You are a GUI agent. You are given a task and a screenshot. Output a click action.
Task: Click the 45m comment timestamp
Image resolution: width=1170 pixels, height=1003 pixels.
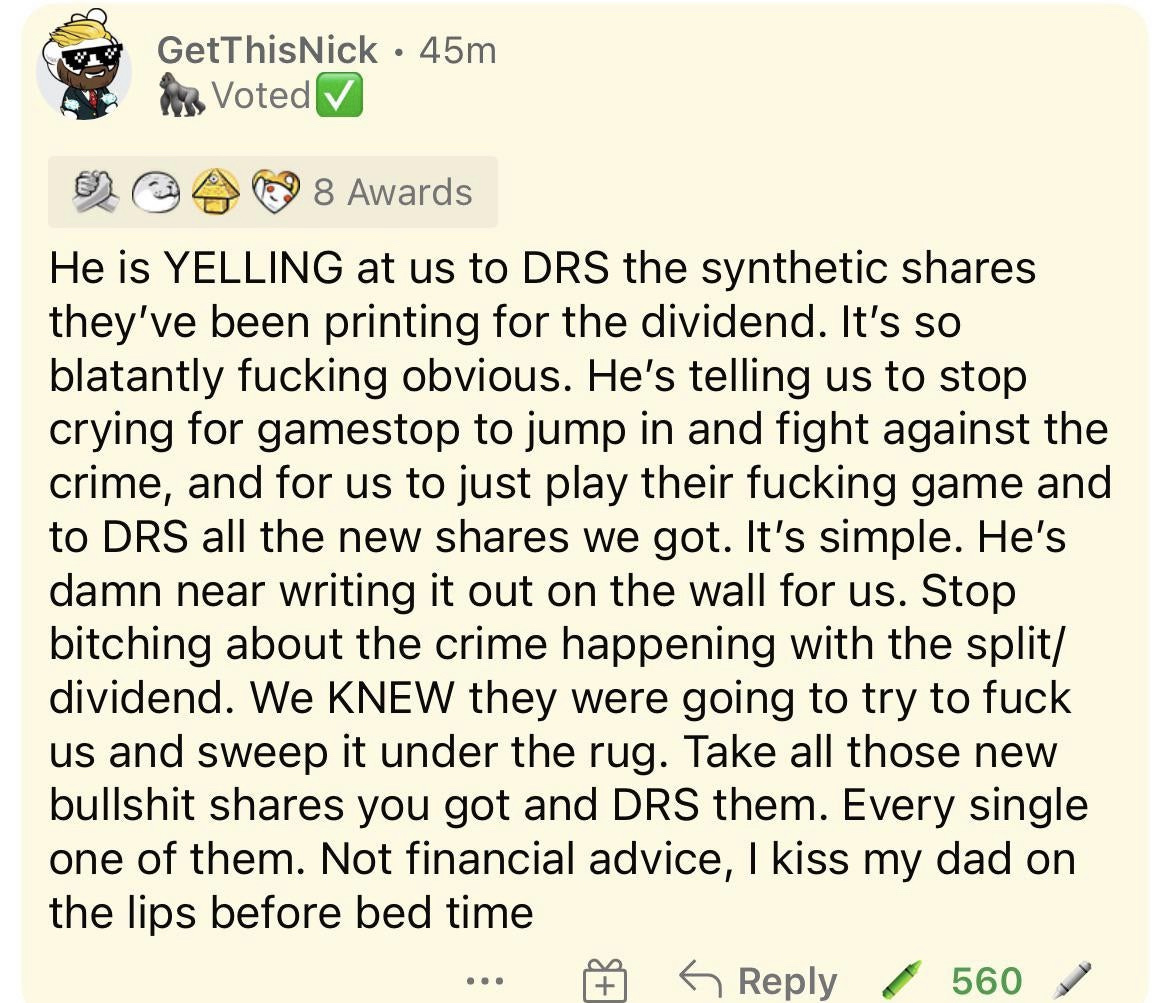tap(458, 51)
